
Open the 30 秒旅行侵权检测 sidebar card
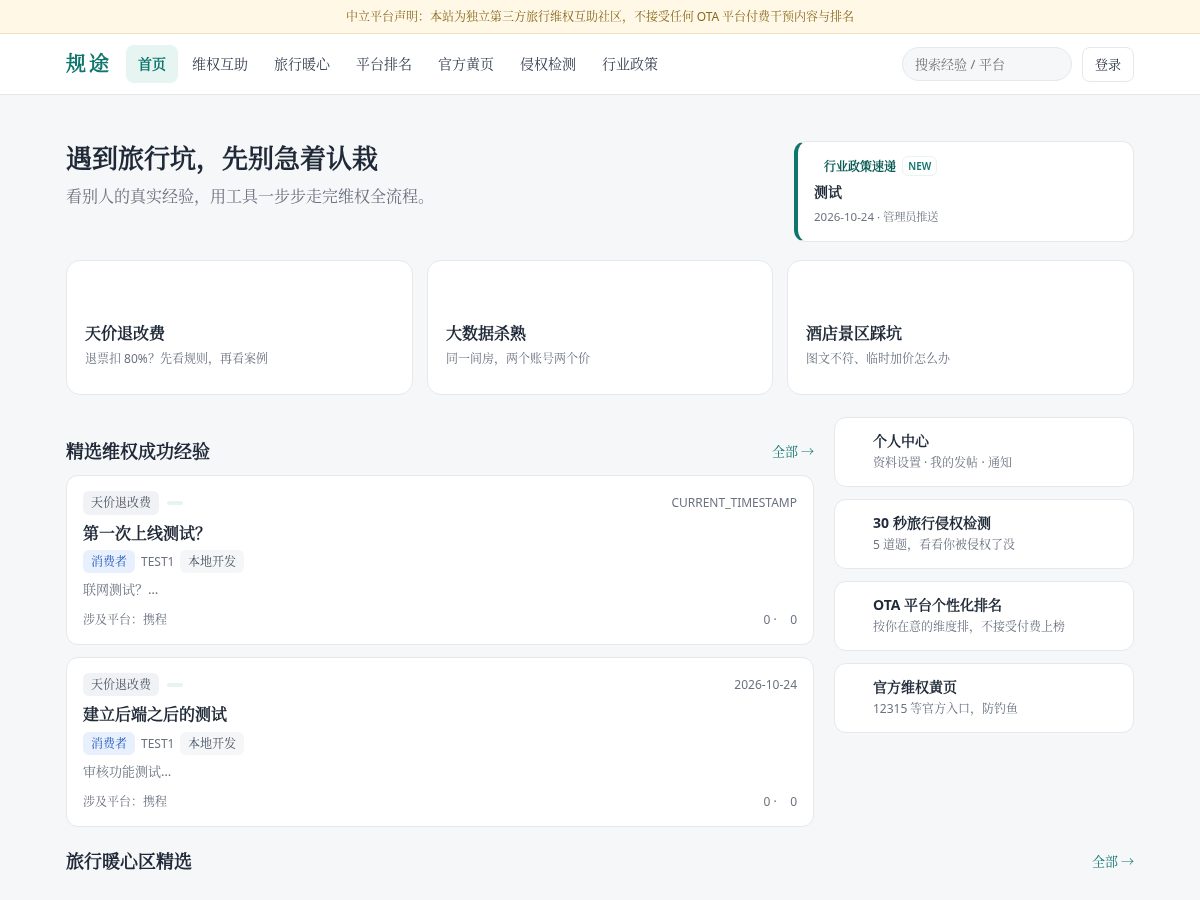click(x=984, y=534)
